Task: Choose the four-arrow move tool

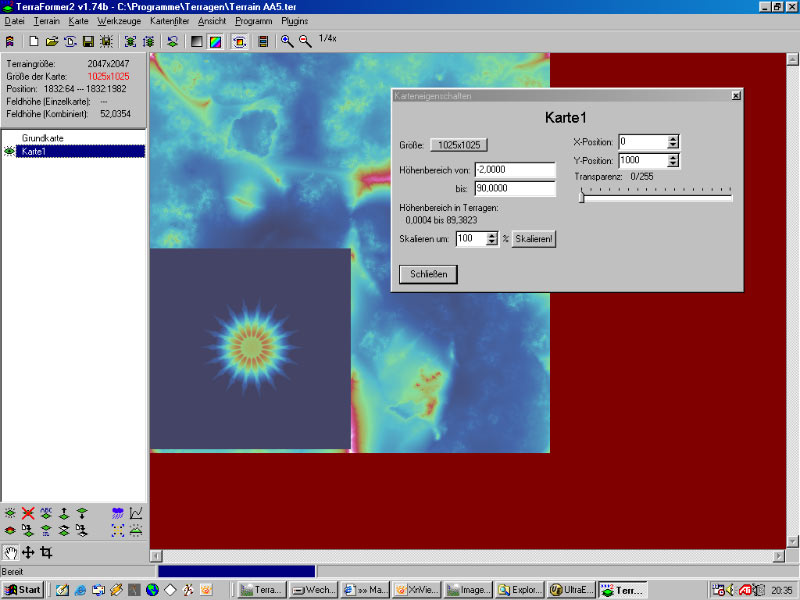Action: pyautogui.click(x=28, y=552)
